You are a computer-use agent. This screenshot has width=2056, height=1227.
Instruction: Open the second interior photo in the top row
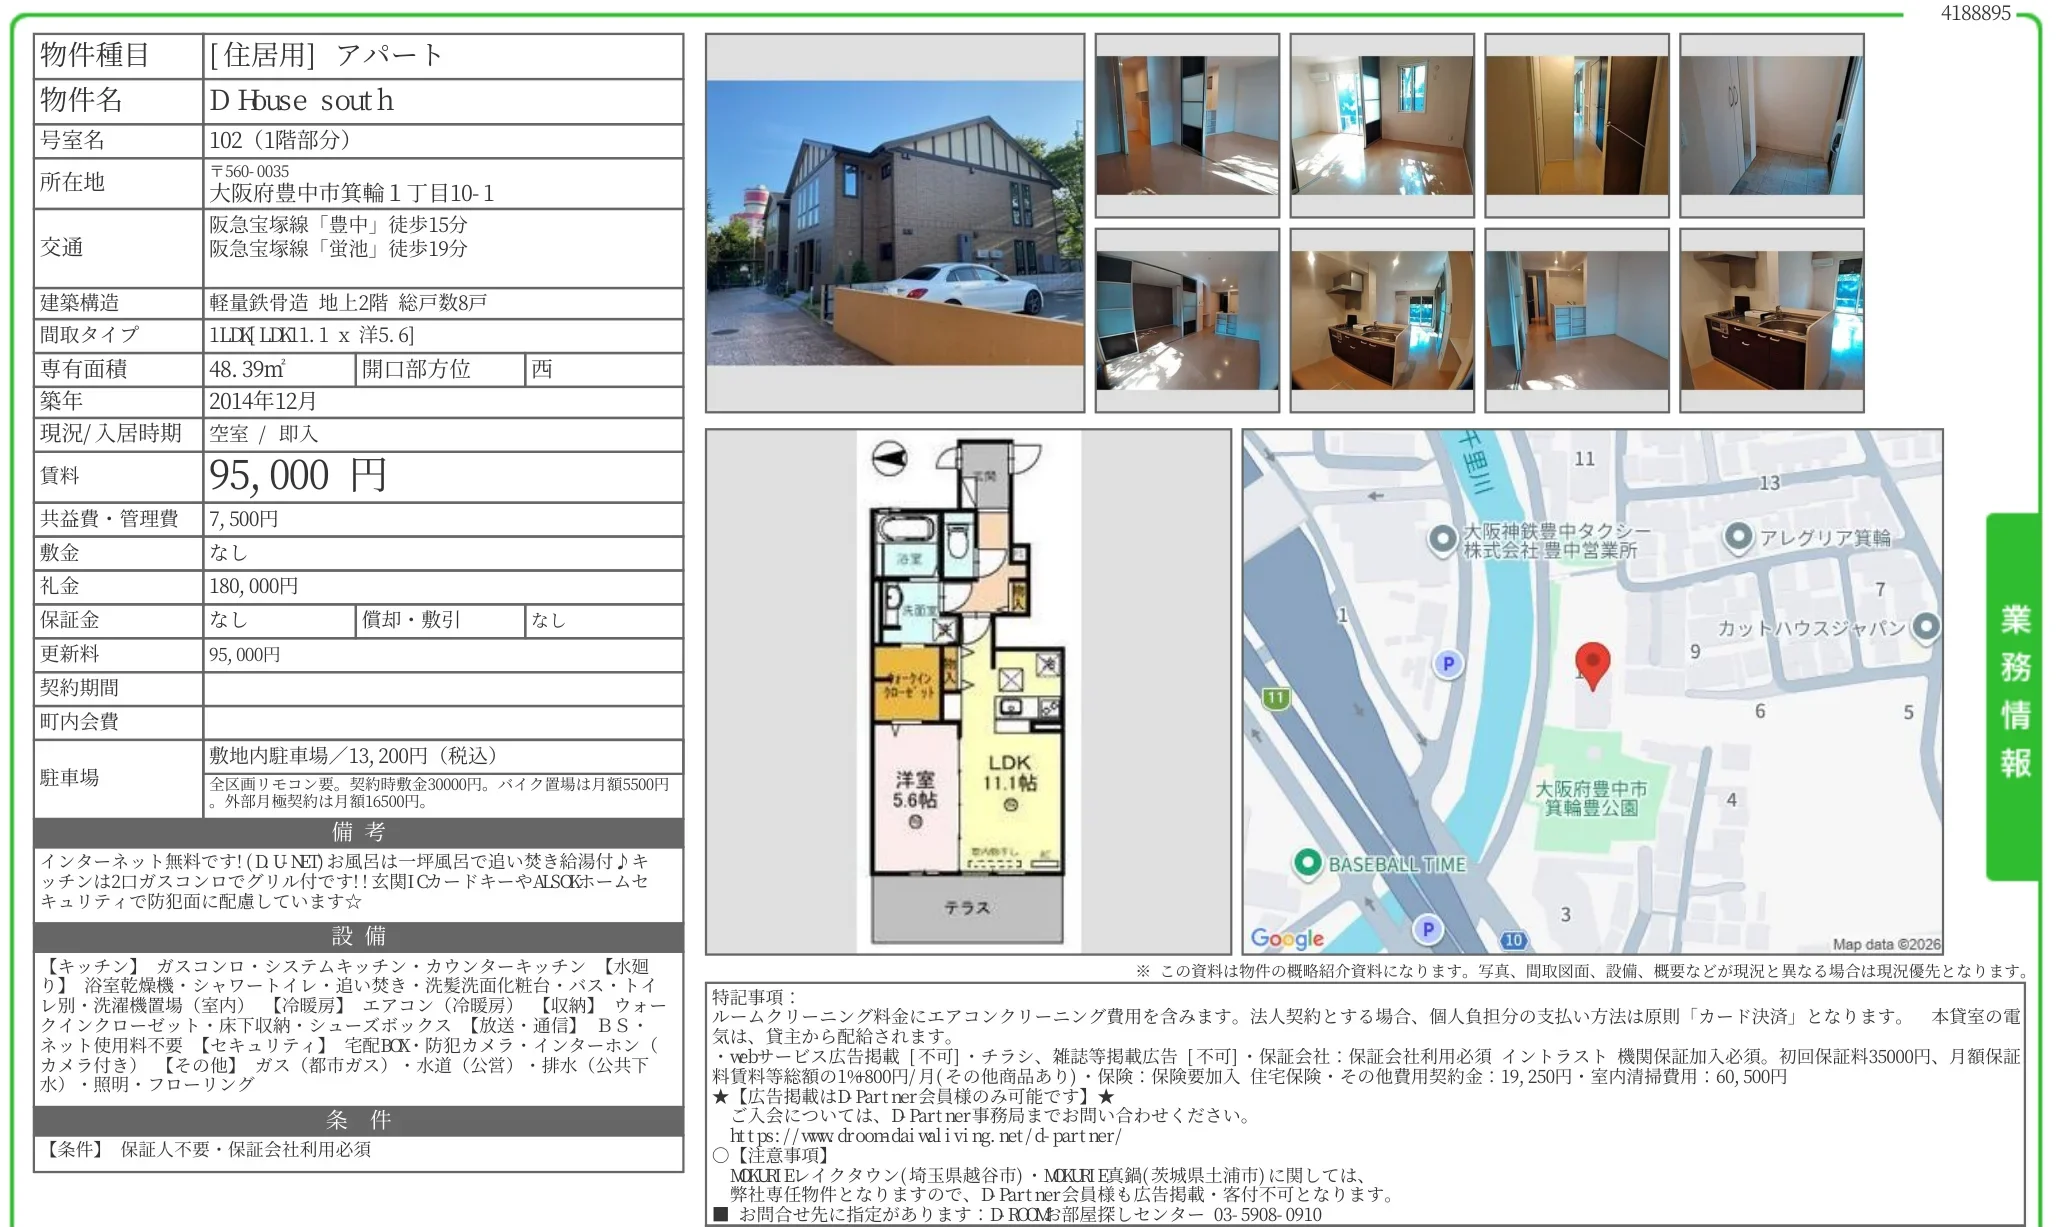pyautogui.click(x=1382, y=125)
